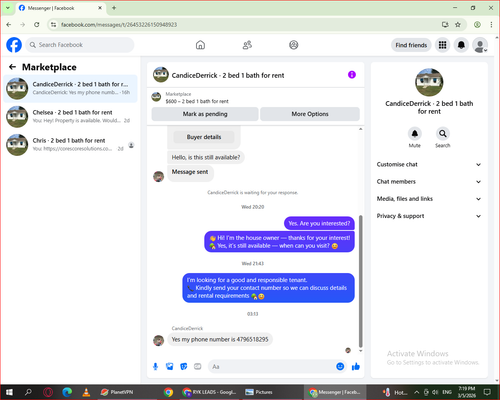500x400 pixels.
Task: Show hidden system tray icons
Action: (x=417, y=392)
